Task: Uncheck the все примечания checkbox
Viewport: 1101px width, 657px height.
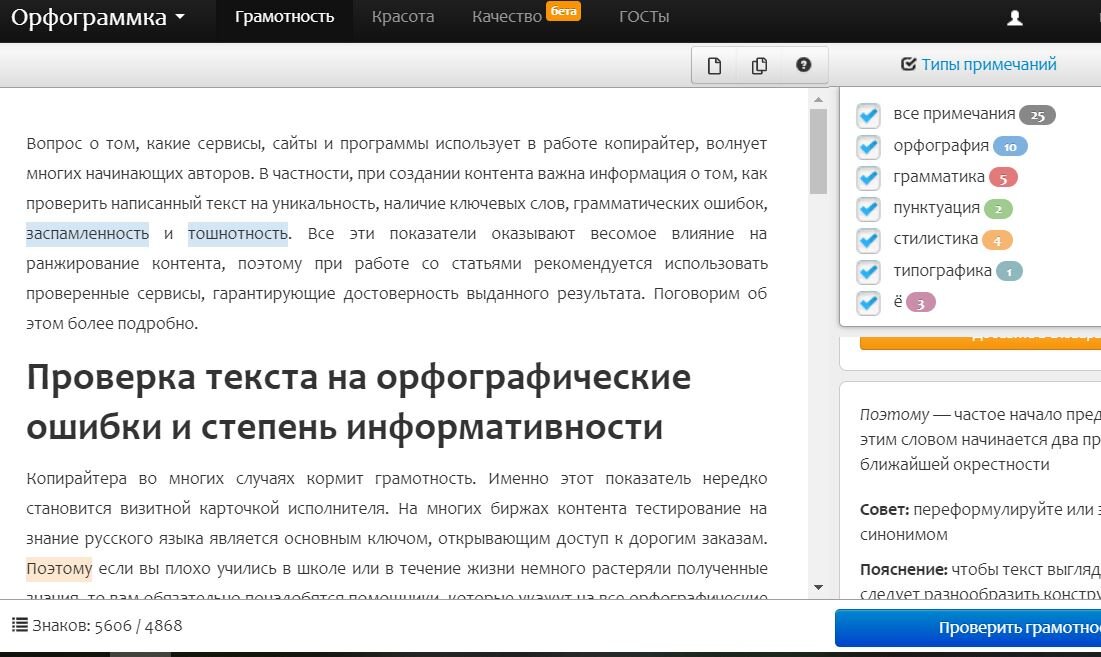Action: [869, 115]
